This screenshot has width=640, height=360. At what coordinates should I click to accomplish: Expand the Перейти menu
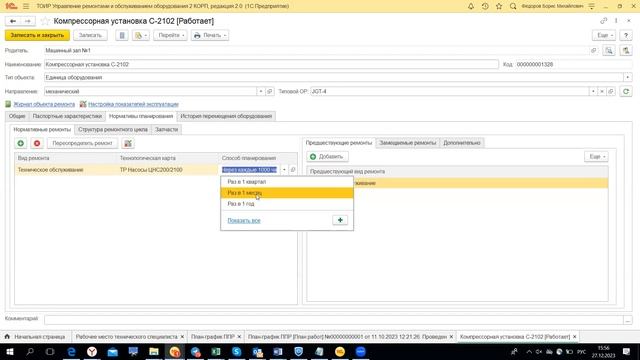(171, 36)
